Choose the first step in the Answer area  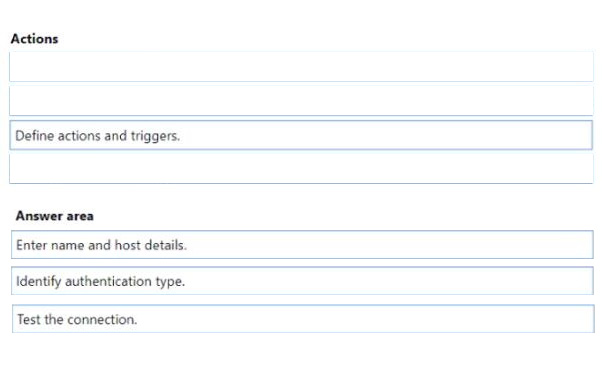[x=302, y=245]
